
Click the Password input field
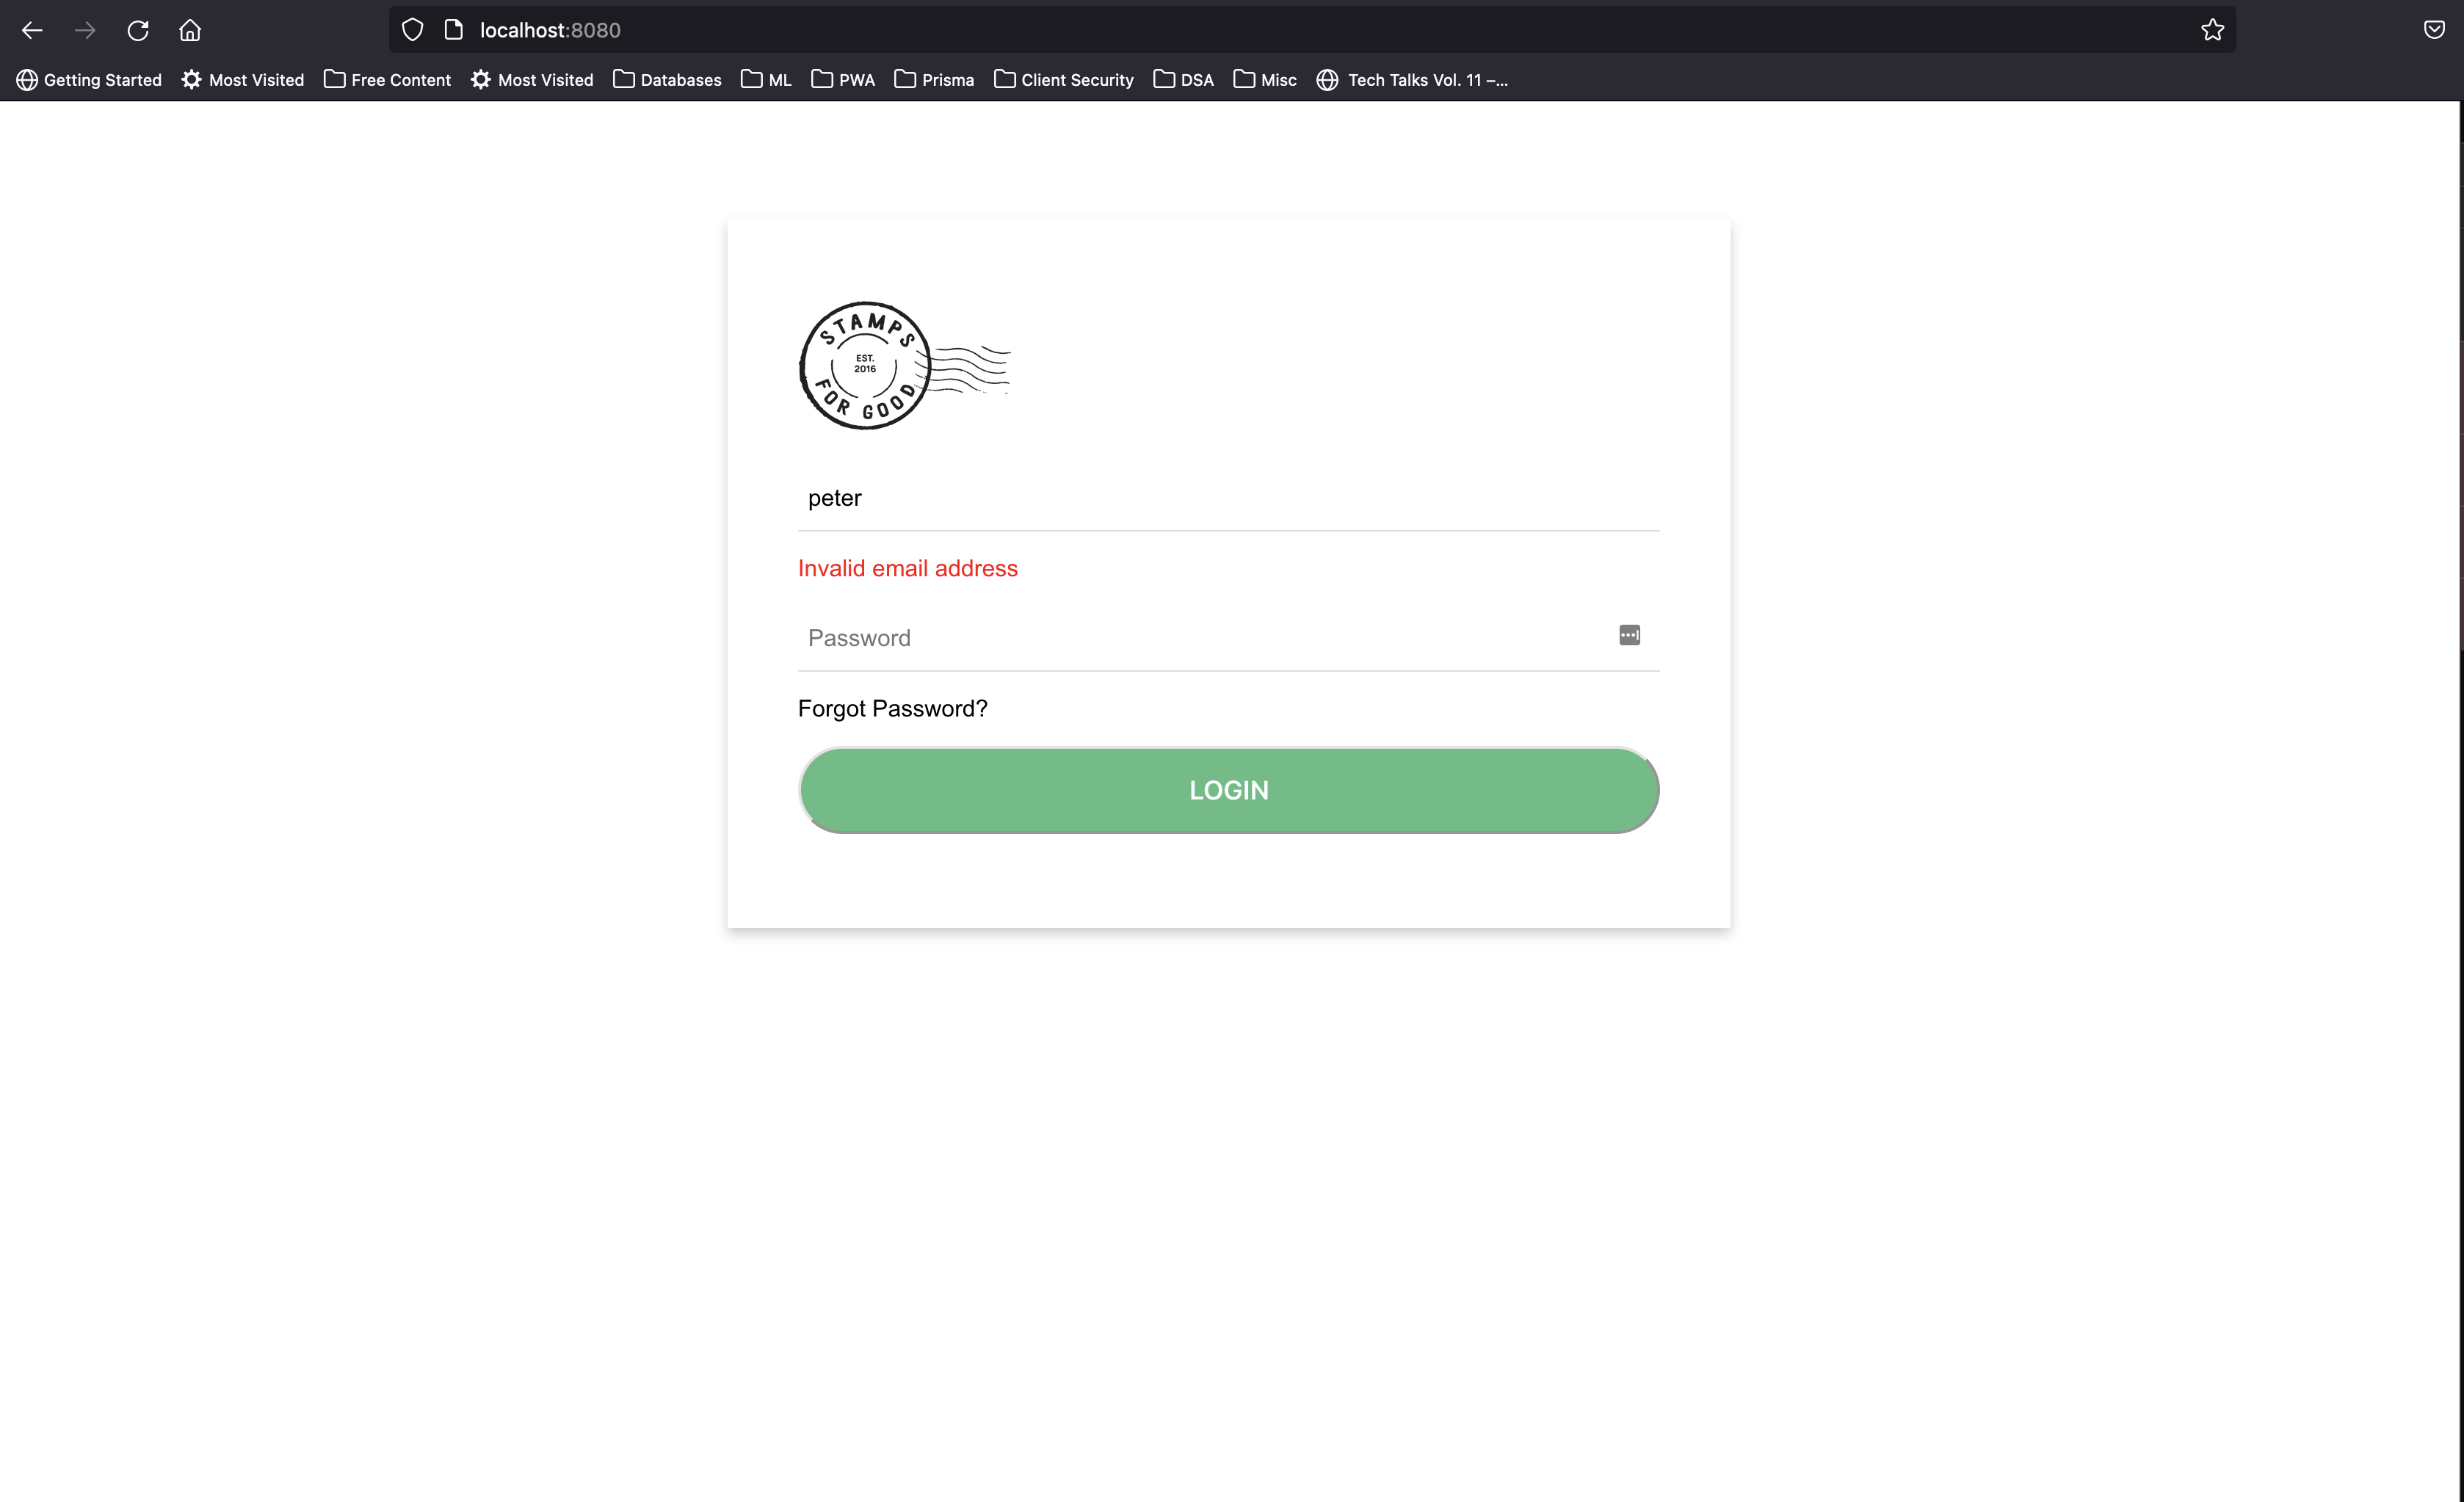pyautogui.click(x=1228, y=636)
